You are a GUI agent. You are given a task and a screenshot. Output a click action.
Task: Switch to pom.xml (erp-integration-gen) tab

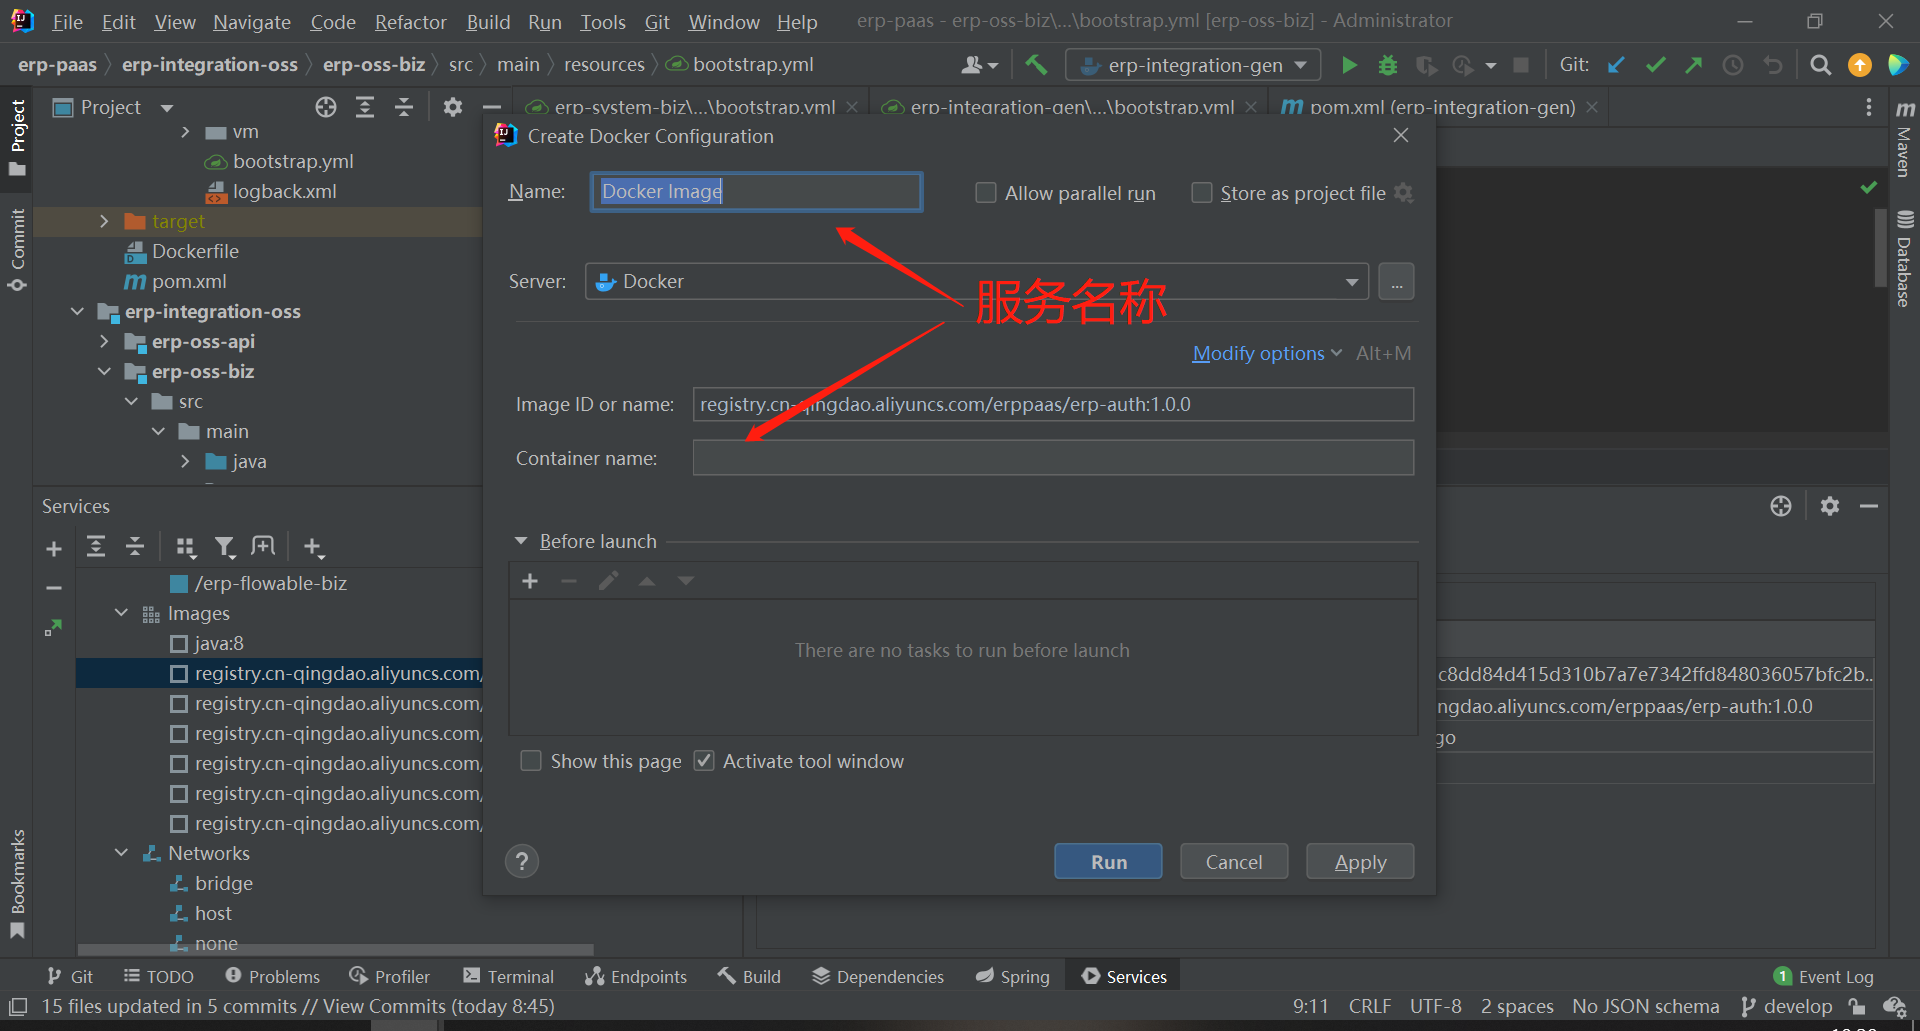coord(1441,107)
